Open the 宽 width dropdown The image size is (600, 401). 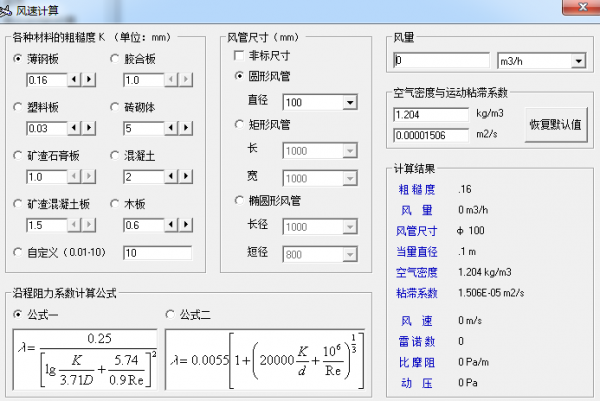350,178
